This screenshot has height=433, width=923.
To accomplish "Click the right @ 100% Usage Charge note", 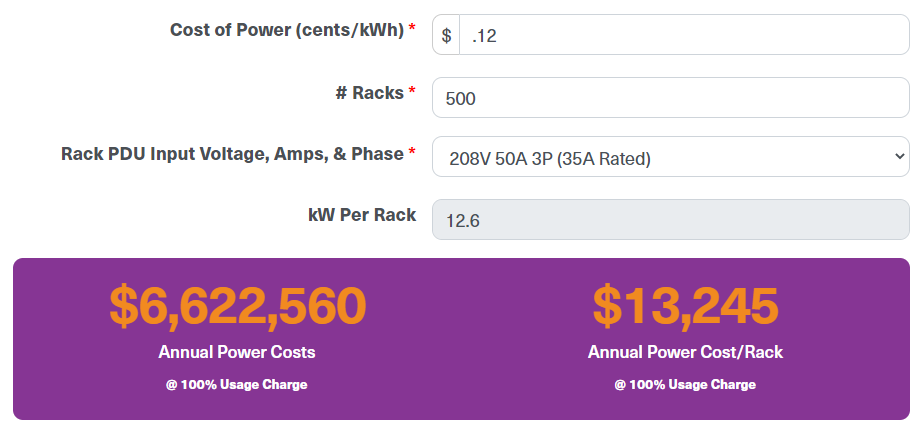I will pos(685,385).
